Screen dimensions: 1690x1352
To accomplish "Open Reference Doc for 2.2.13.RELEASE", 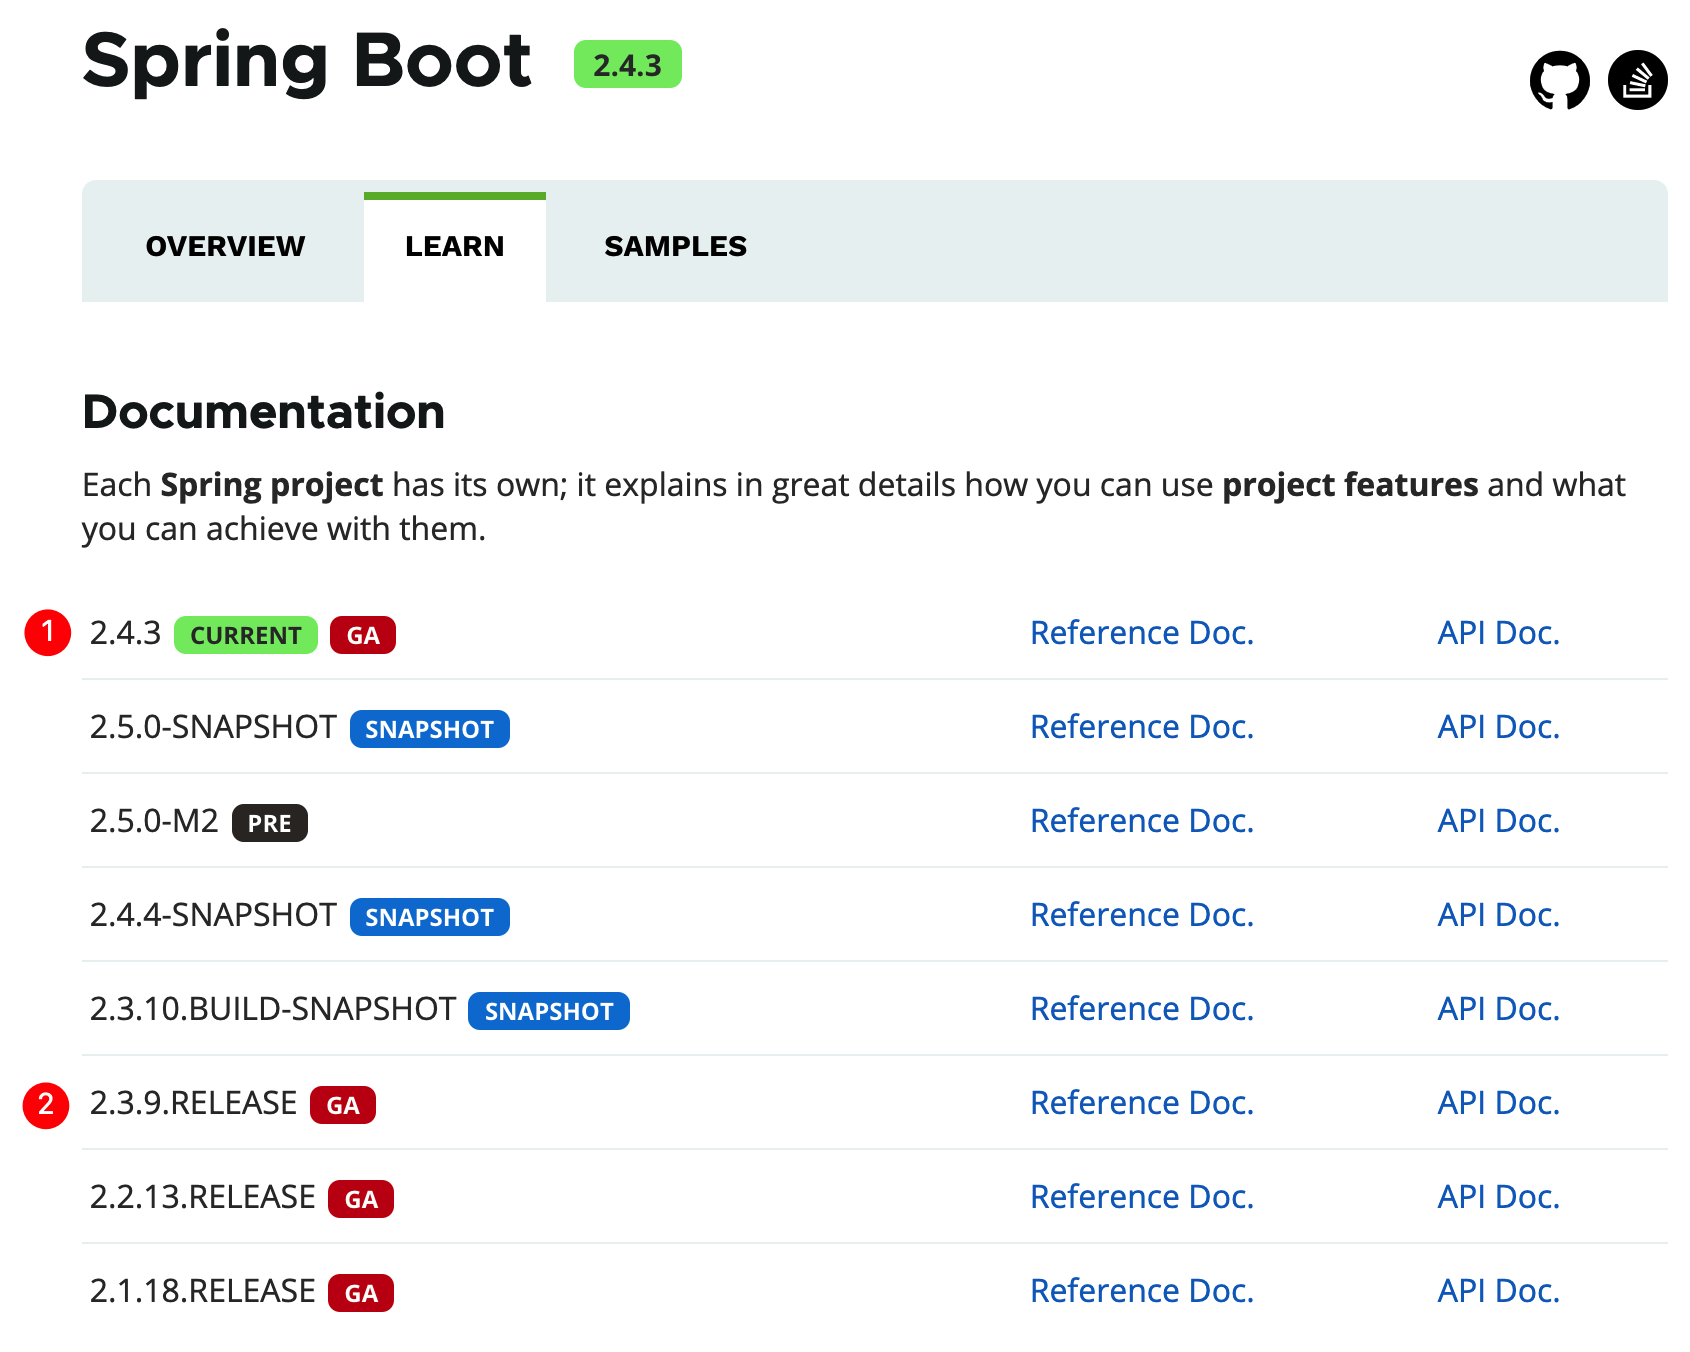I will (1142, 1197).
